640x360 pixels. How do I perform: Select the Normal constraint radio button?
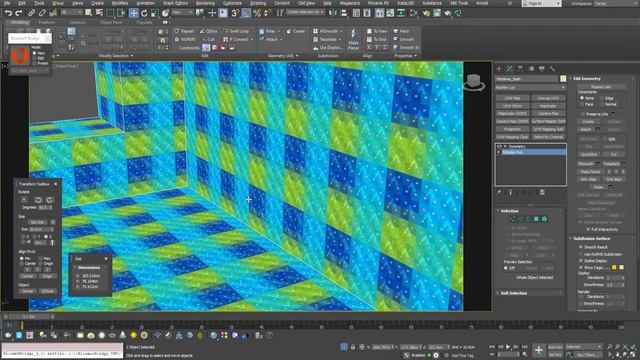tap(602, 104)
